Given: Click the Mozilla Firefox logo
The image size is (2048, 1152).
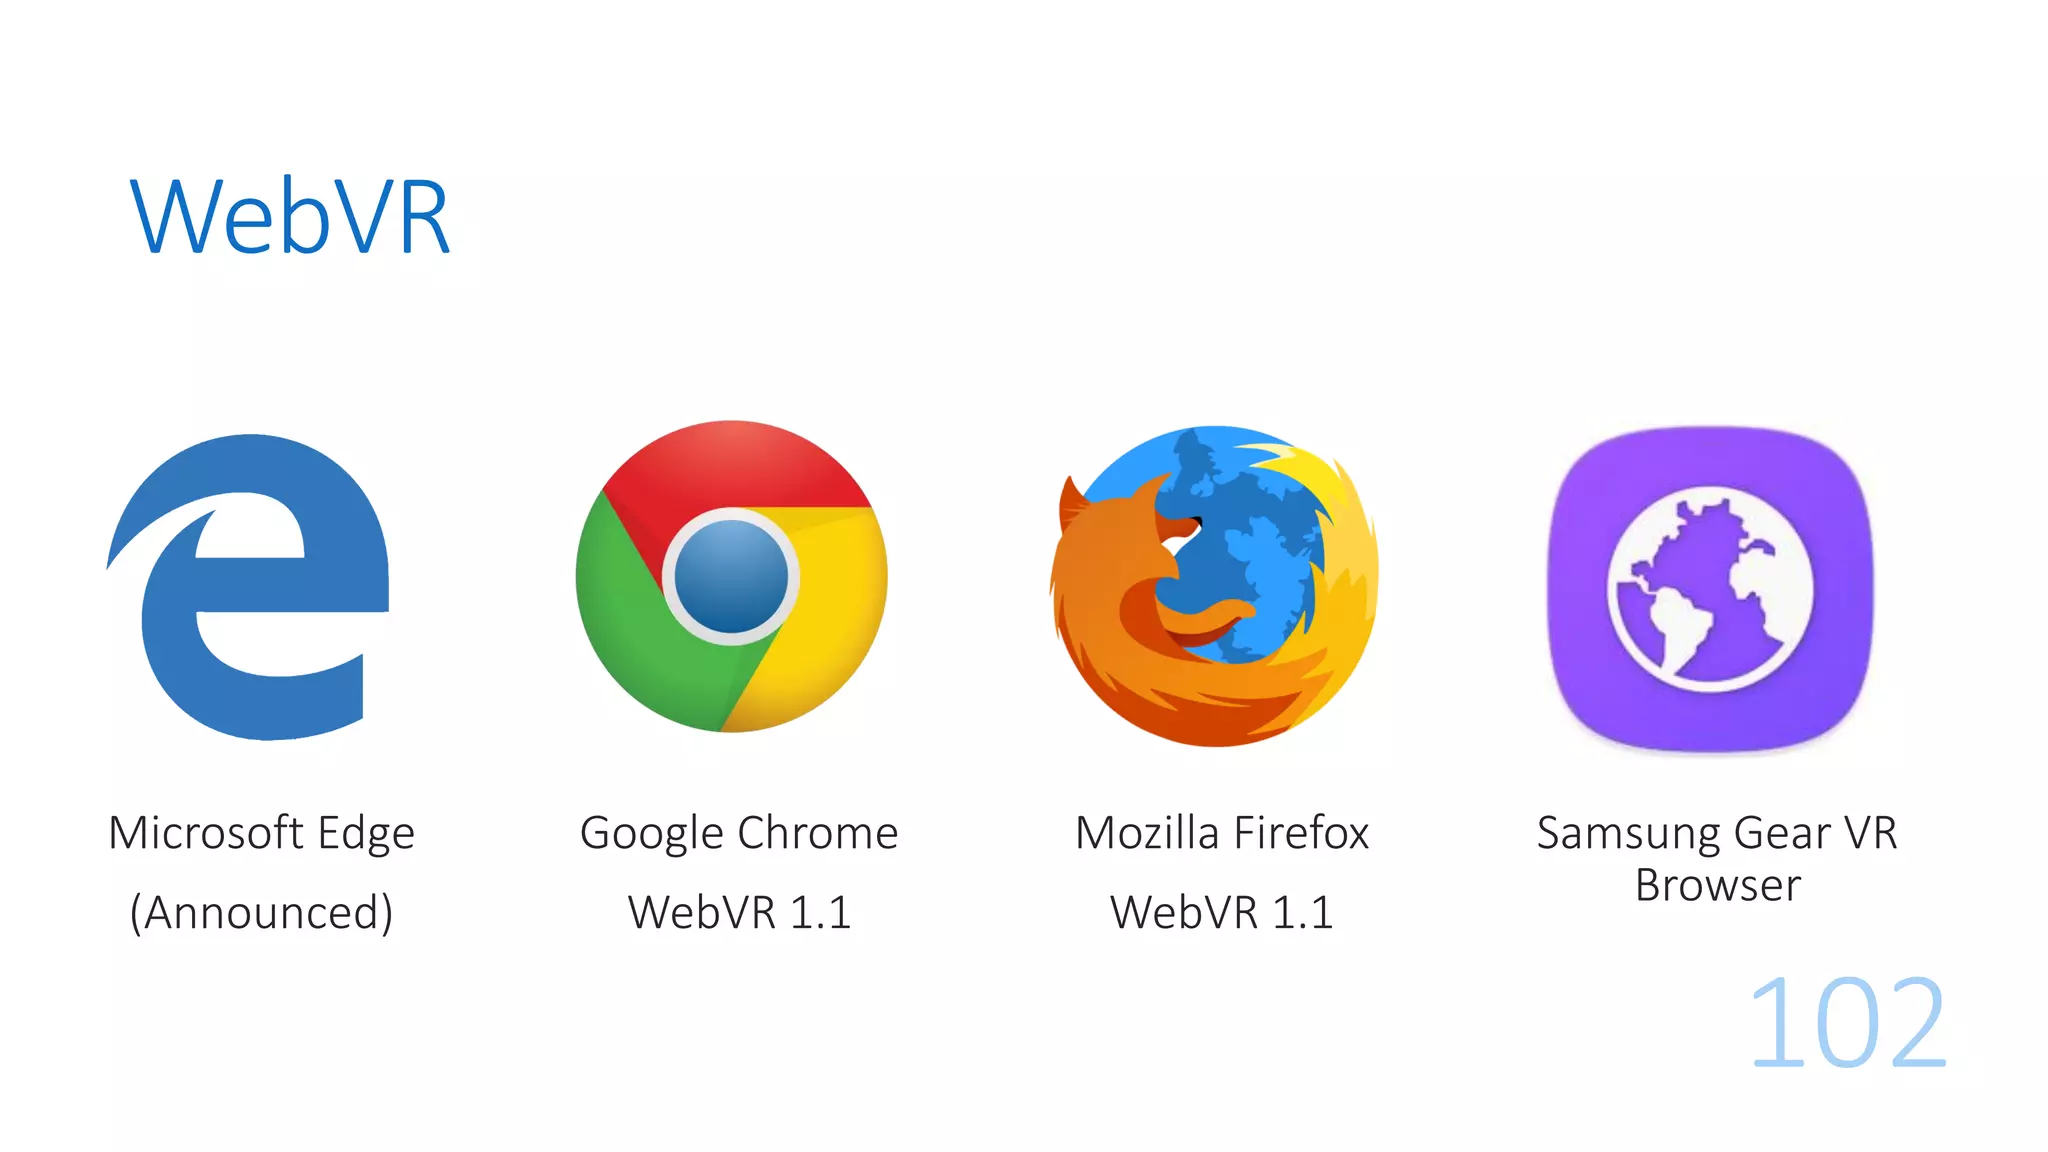Looking at the screenshot, I should 1214,586.
